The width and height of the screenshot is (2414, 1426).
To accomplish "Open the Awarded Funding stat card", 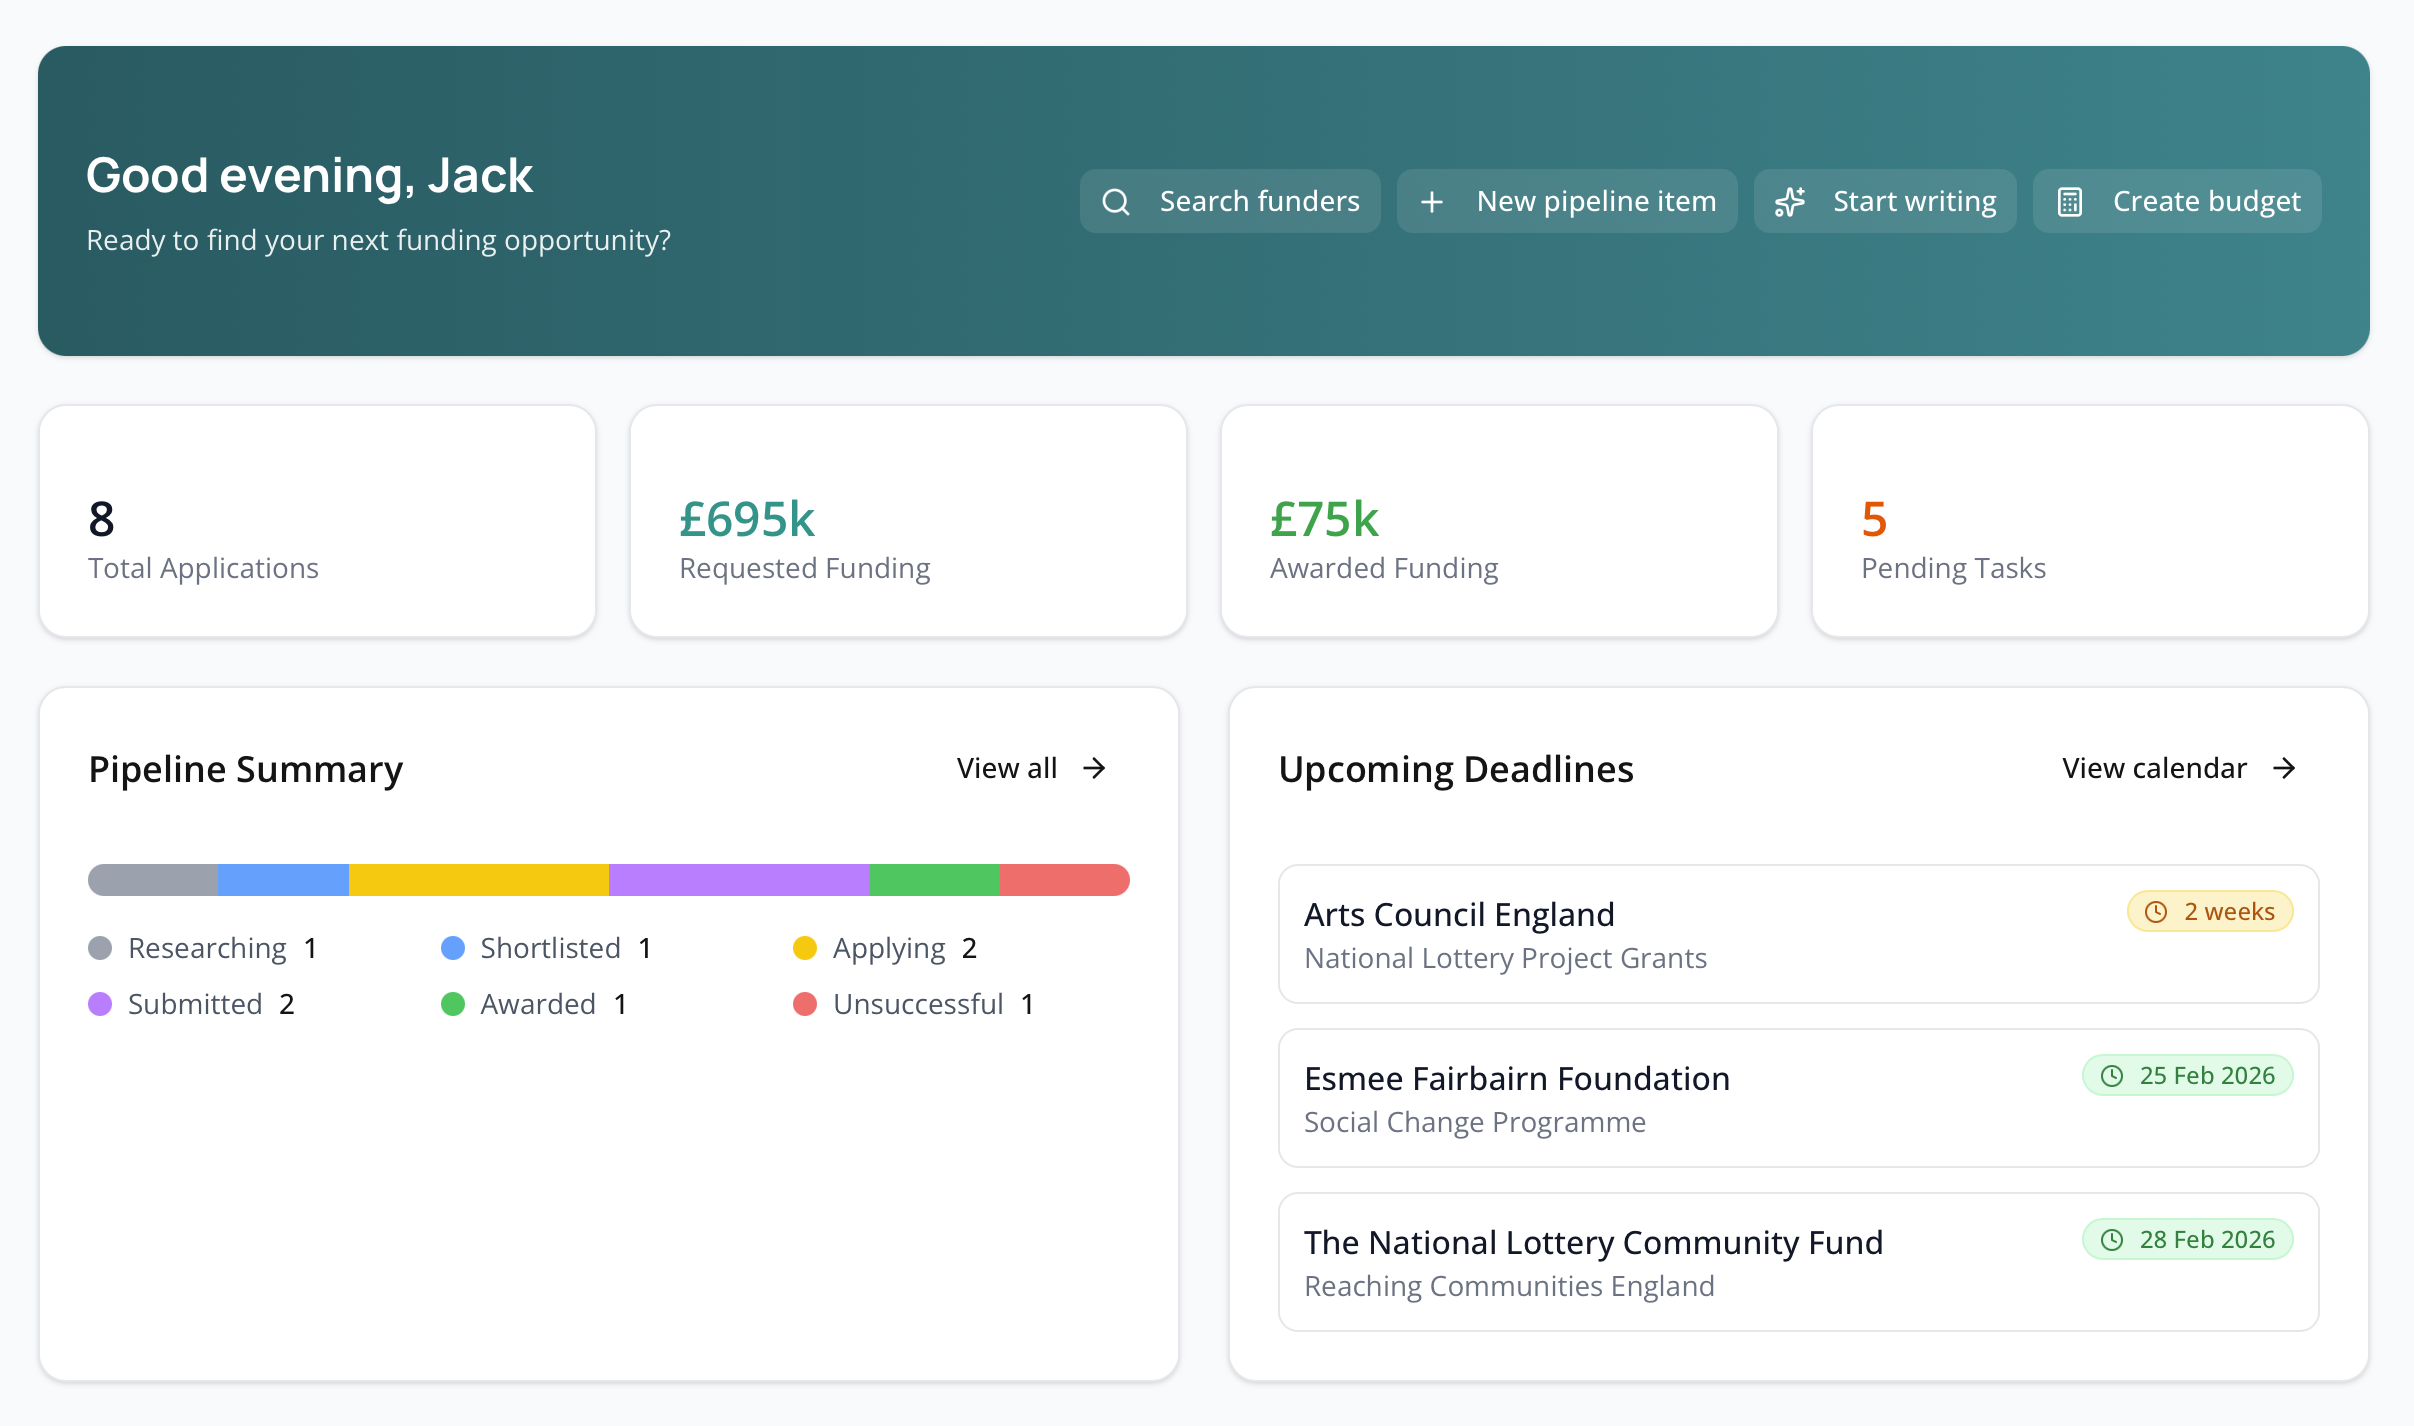I will coord(1498,521).
